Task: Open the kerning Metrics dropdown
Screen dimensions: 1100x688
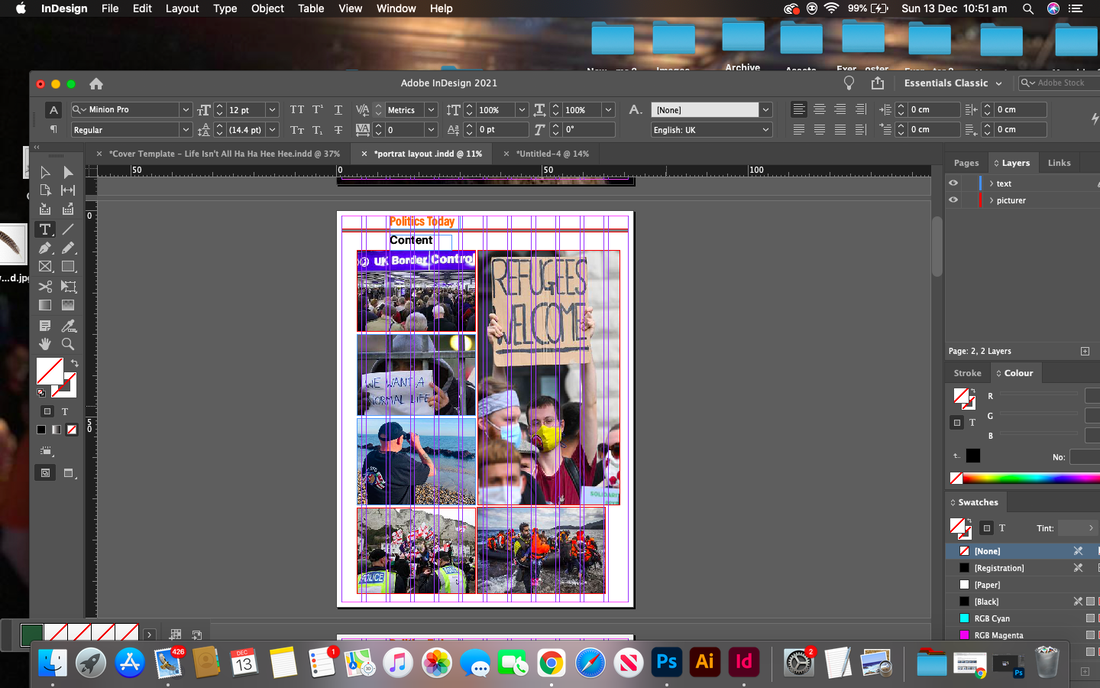Action: tap(431, 110)
